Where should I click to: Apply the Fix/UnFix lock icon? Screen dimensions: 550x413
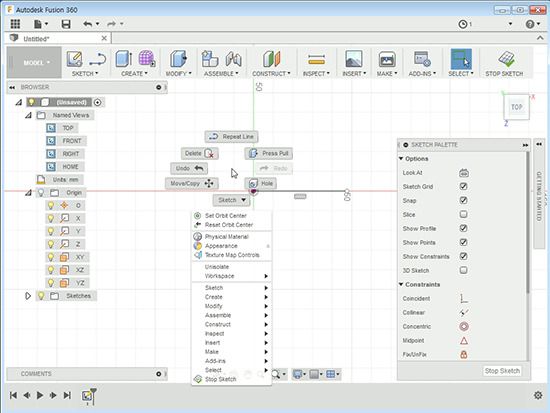coord(464,354)
